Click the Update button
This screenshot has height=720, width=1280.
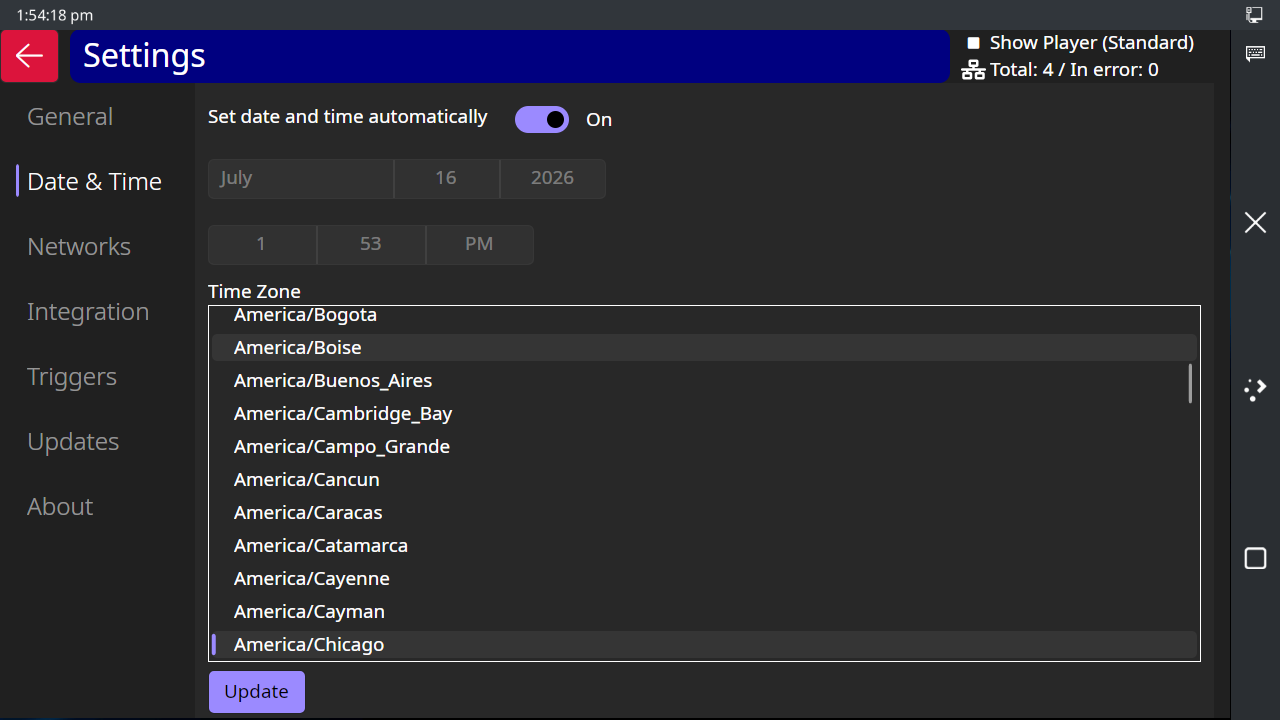(x=257, y=692)
